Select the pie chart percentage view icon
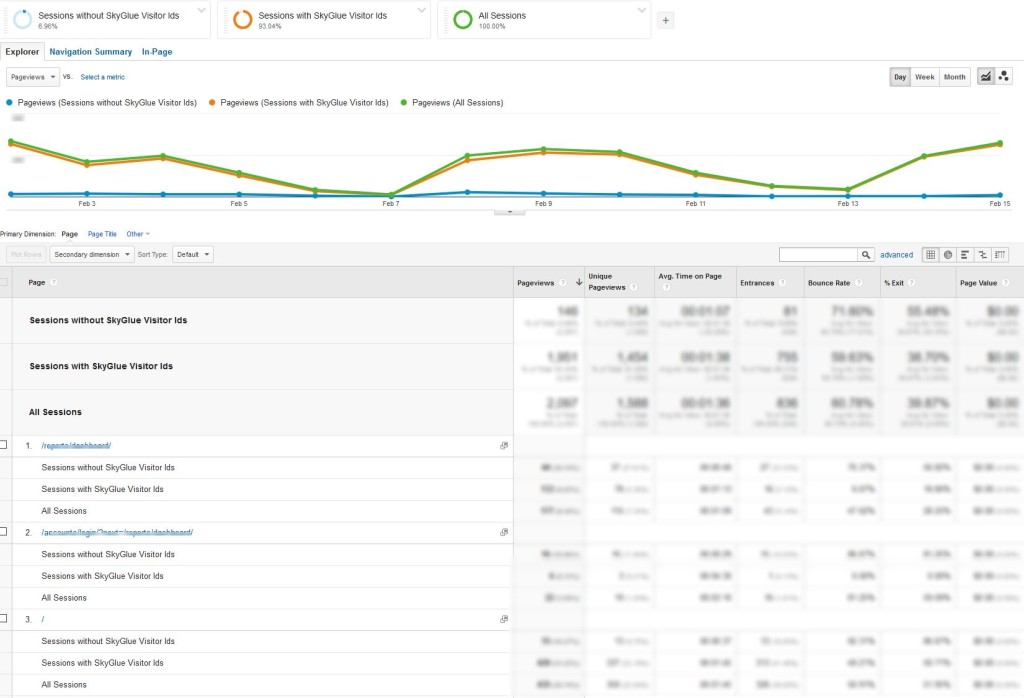The width and height of the screenshot is (1024, 698). (x=948, y=255)
